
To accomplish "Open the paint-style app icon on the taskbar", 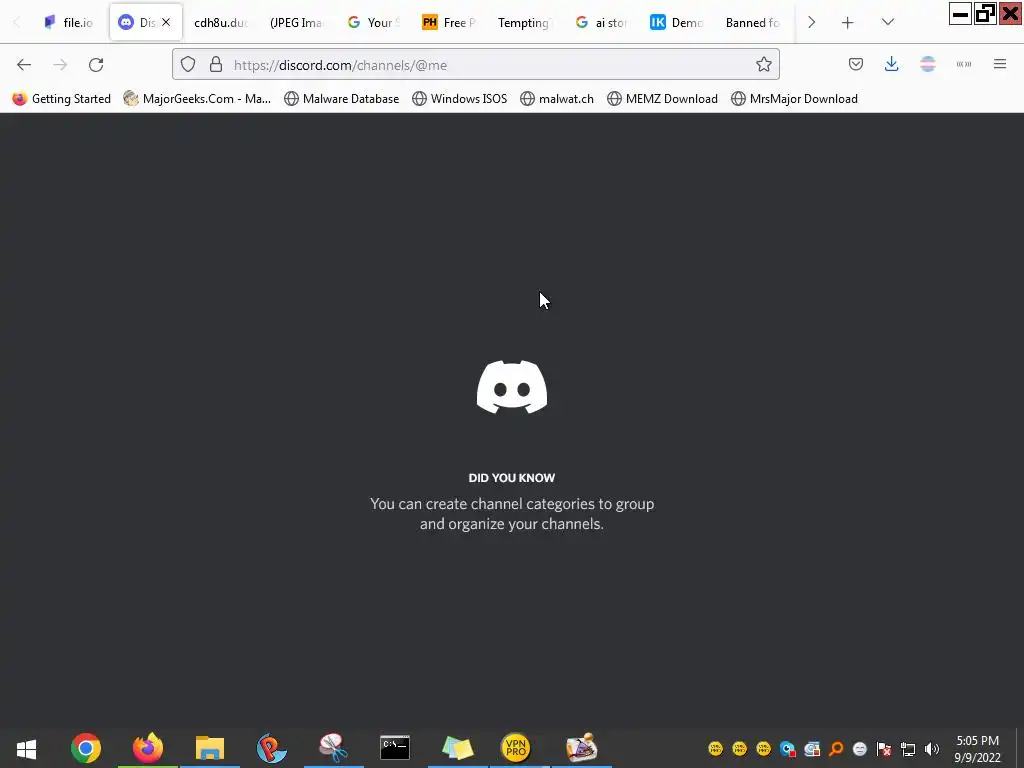I will point(581,748).
